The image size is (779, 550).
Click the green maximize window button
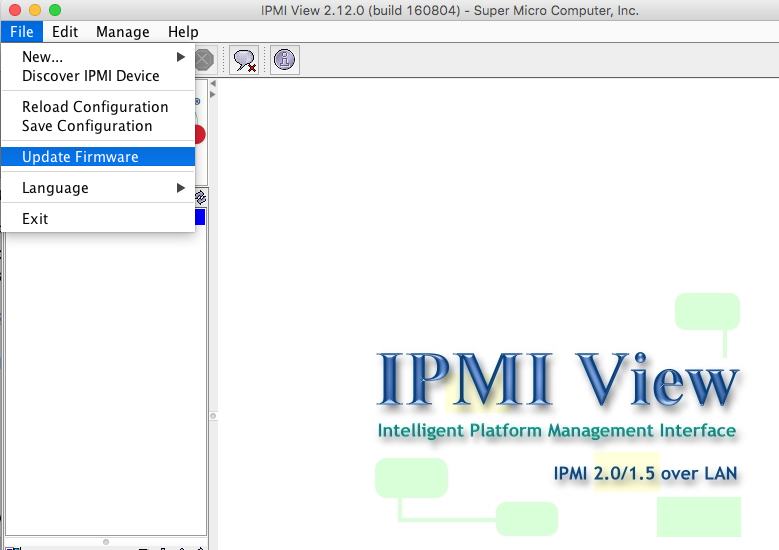[x=55, y=10]
